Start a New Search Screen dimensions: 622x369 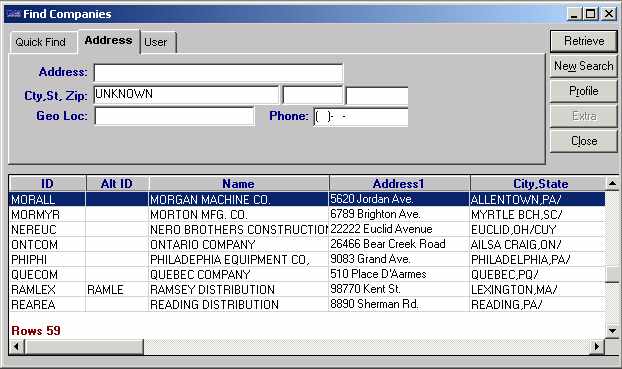[584, 66]
